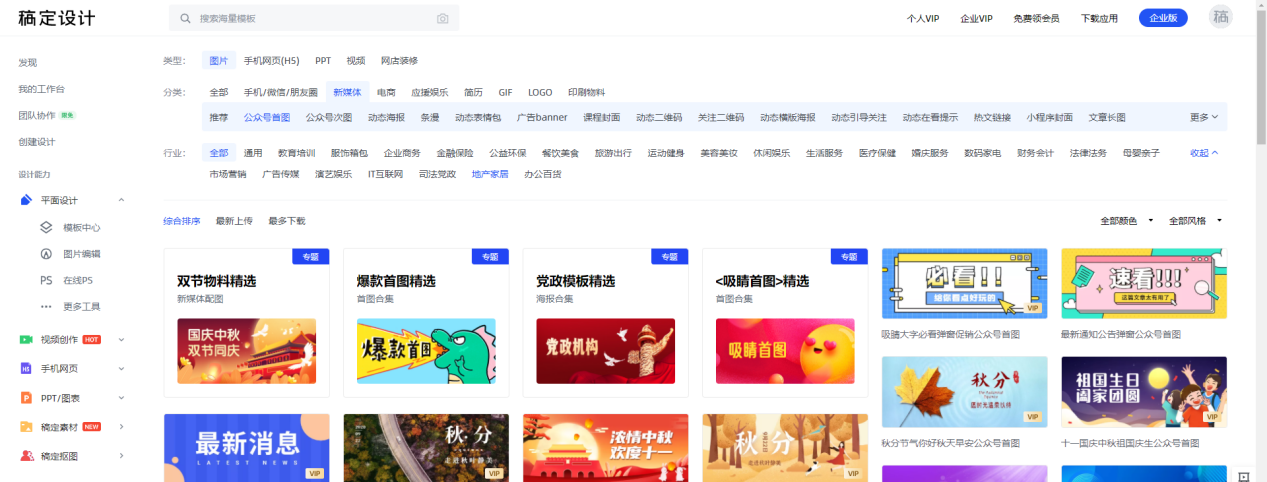Open the 爆款首图精选 collection card
The width and height of the screenshot is (1267, 482).
pos(426,323)
